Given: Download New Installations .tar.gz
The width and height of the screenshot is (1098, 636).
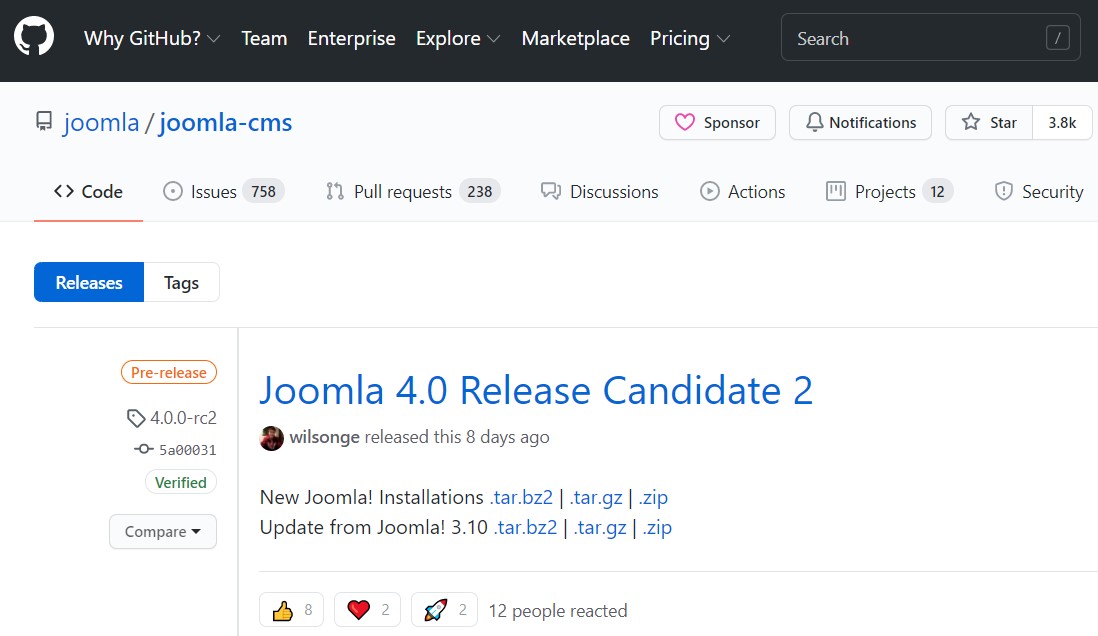Looking at the screenshot, I should 595,497.
